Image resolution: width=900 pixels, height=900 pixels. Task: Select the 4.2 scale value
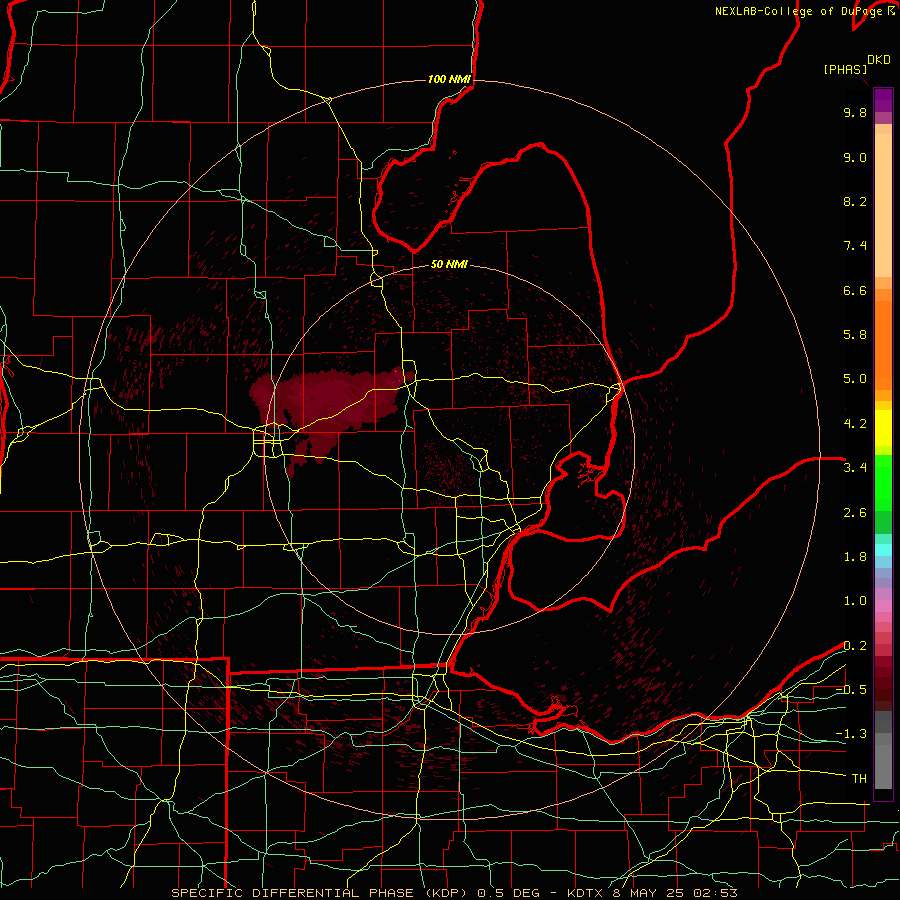tap(855, 424)
